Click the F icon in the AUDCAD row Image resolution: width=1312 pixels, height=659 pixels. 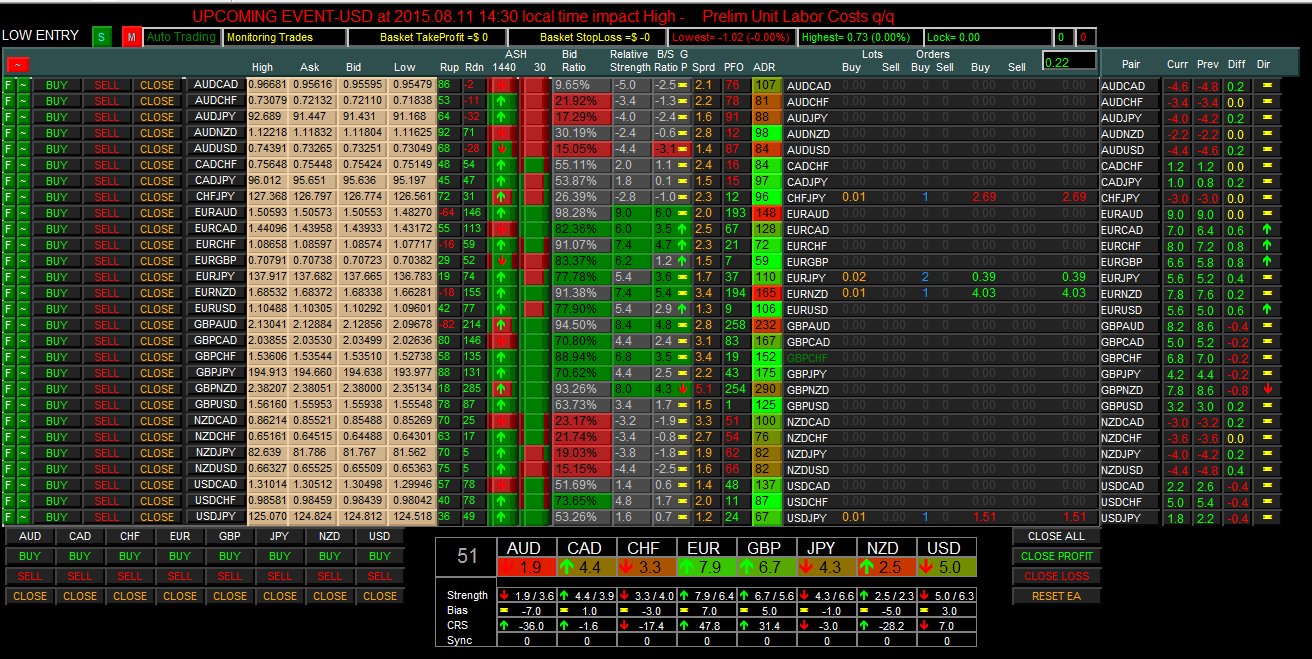click(8, 85)
